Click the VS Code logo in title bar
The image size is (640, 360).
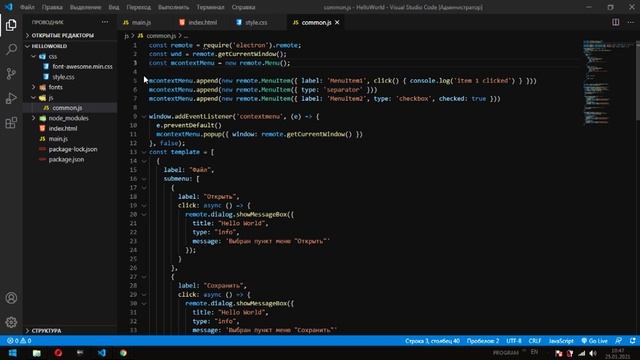[9, 7]
